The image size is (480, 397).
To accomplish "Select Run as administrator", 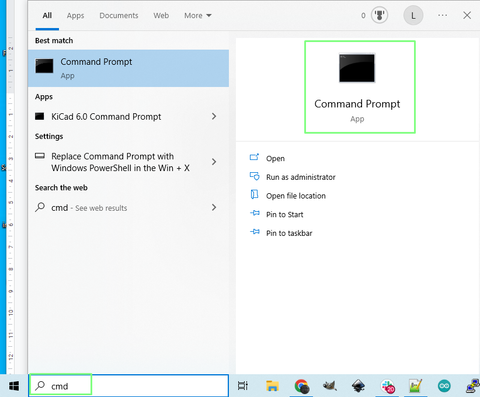I will point(300,177).
